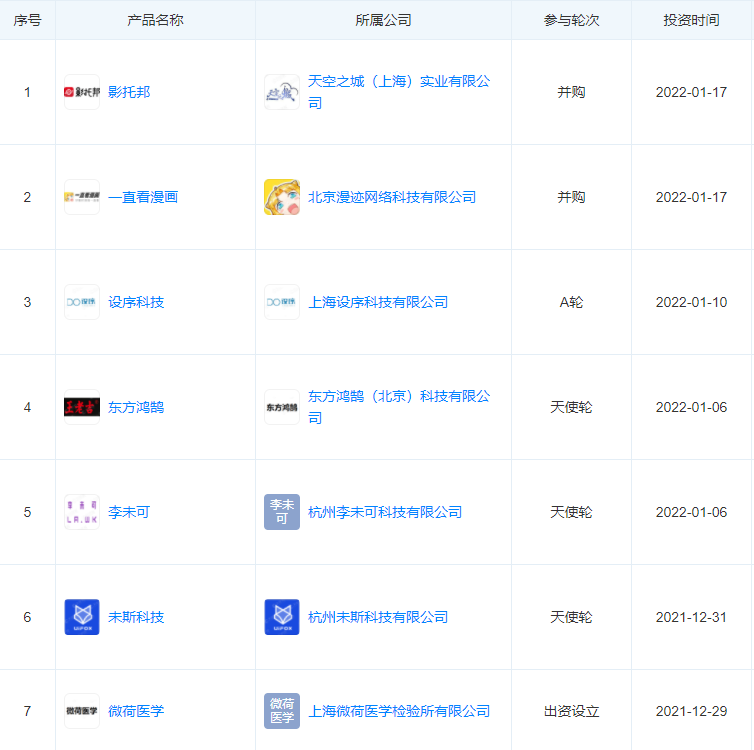
Task: Click the 一直看漫画 product logo icon
Action: (82, 197)
